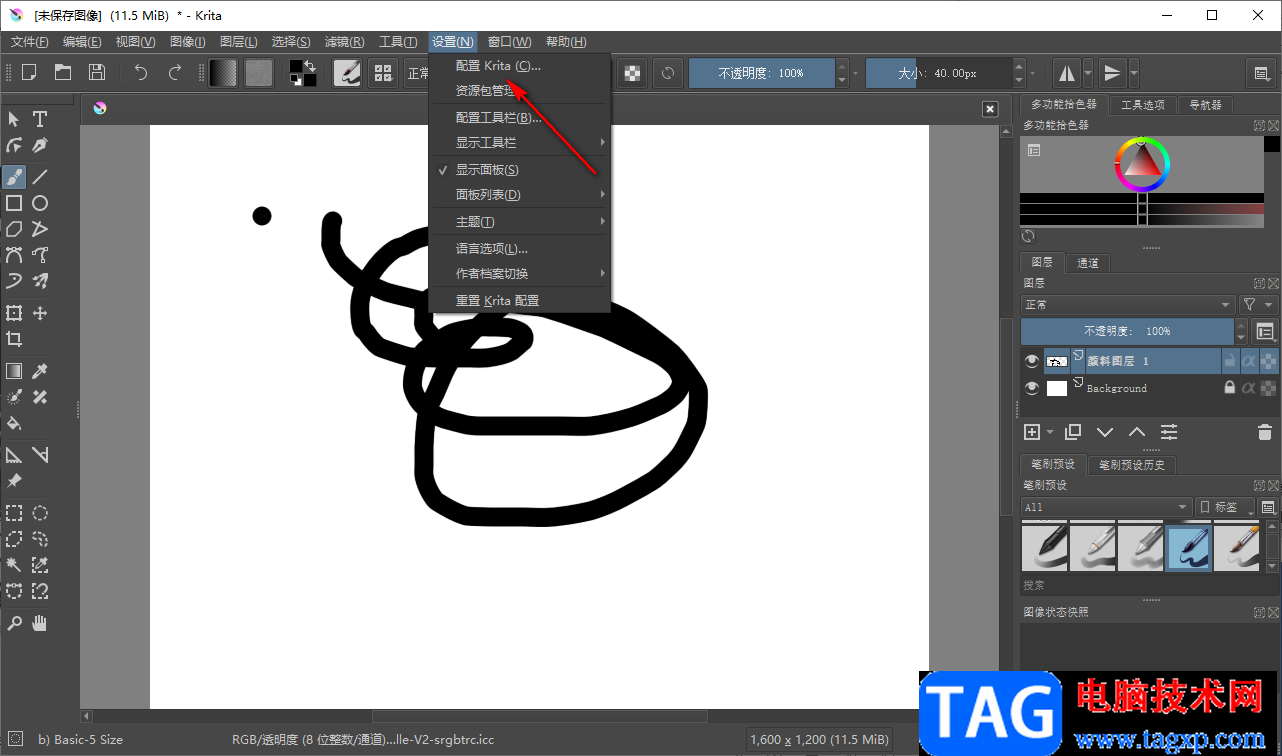Swap foreground and background colors
The width and height of the screenshot is (1282, 756).
(310, 65)
